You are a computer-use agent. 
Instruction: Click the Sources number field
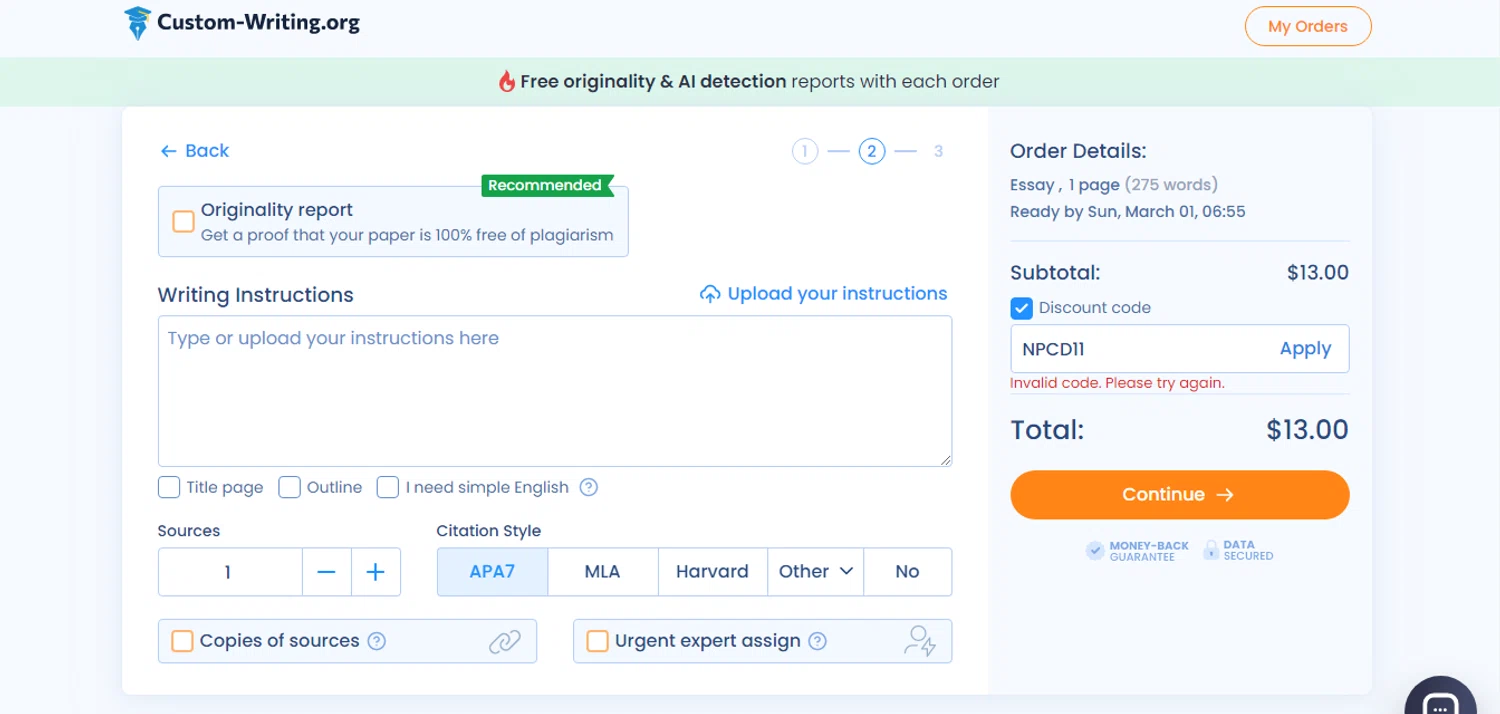point(230,572)
